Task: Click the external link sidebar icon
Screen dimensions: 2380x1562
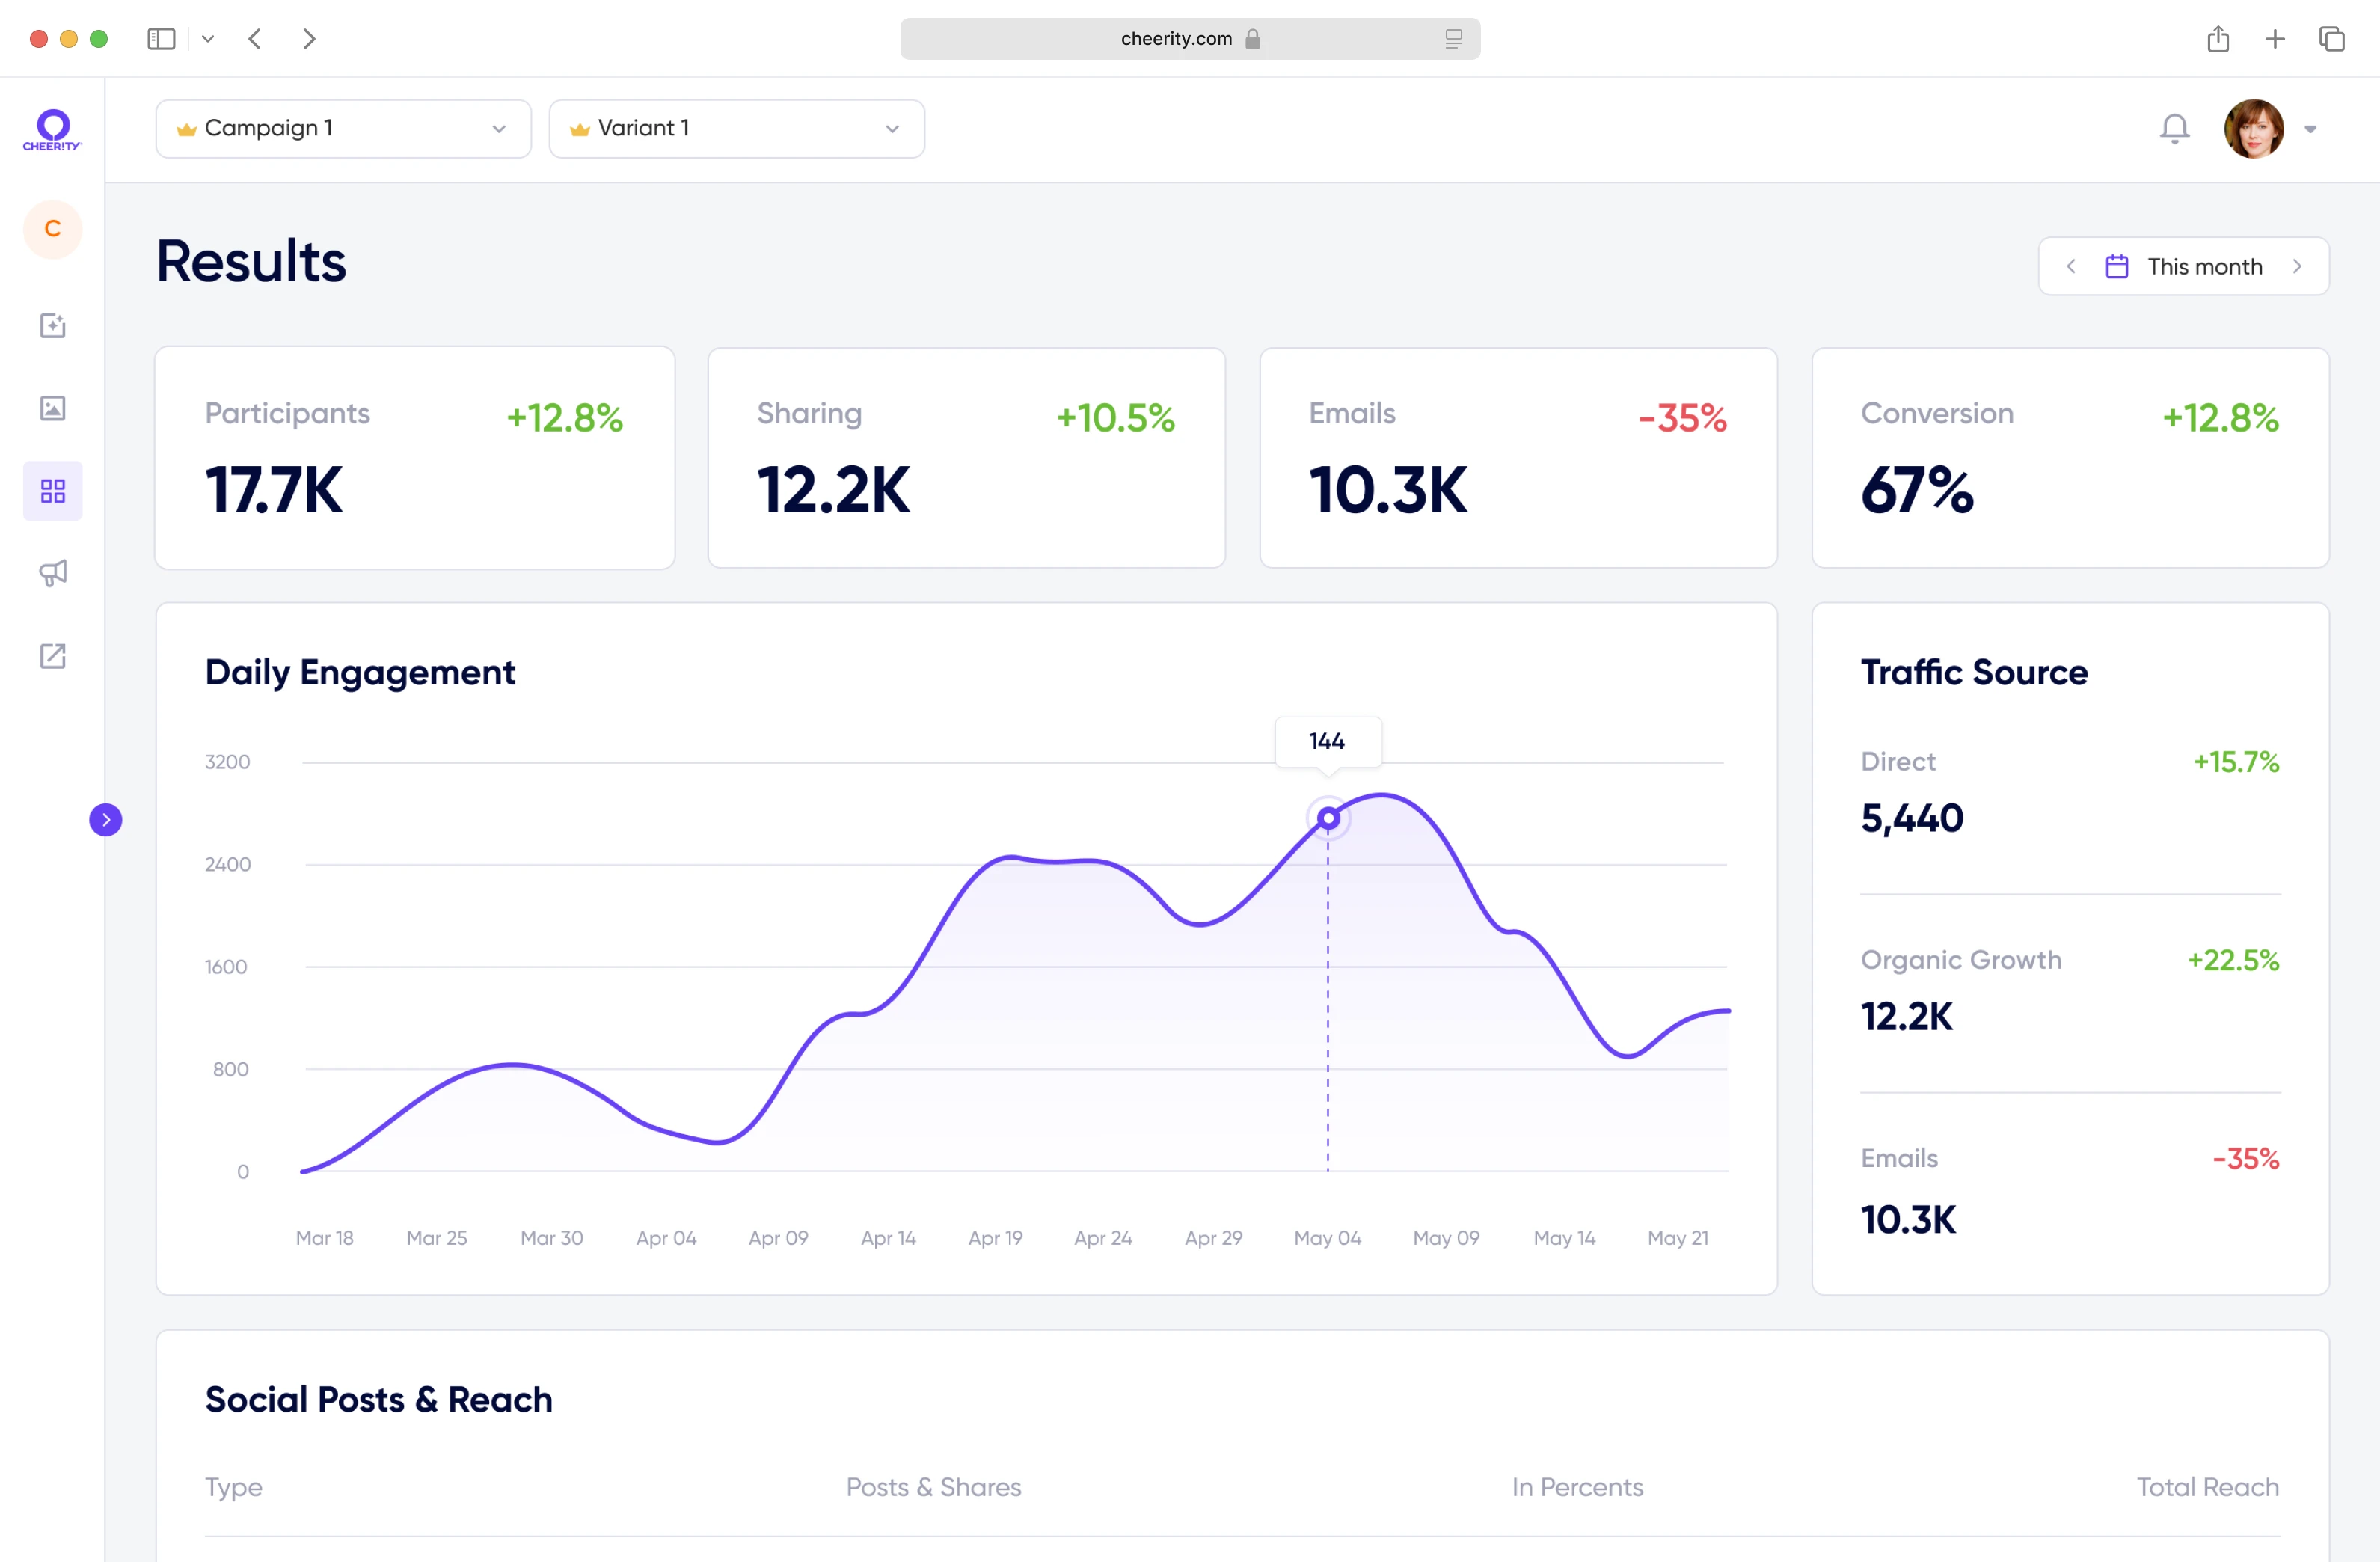Action: tap(53, 656)
